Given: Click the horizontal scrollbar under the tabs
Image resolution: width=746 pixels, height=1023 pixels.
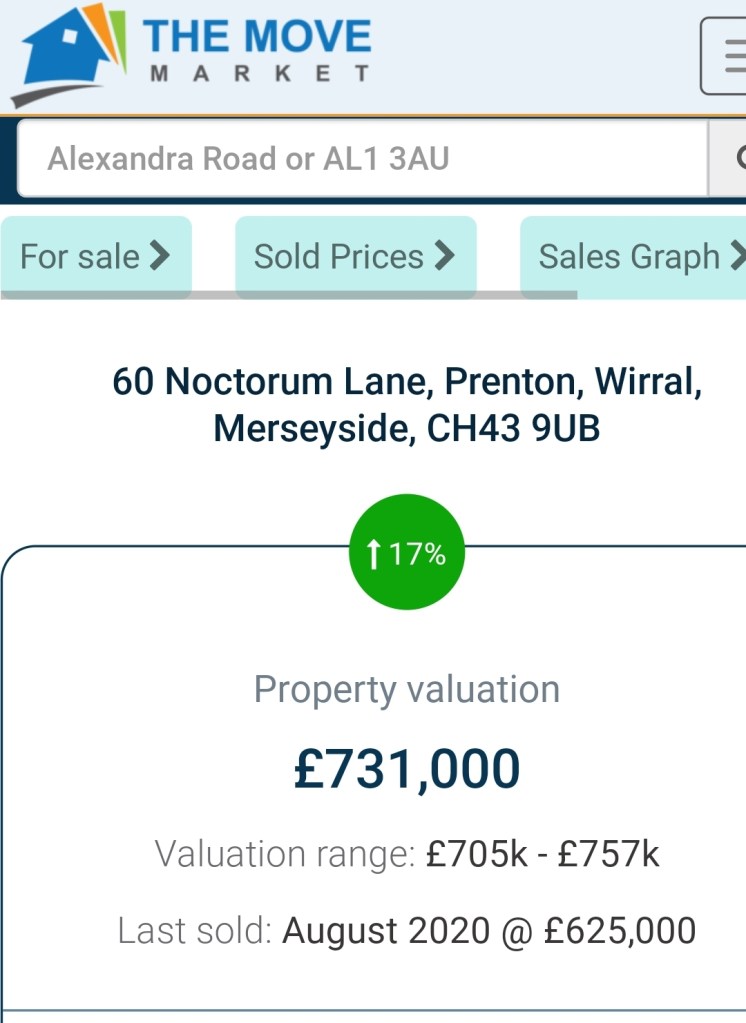Looking at the screenshot, I should (288, 295).
